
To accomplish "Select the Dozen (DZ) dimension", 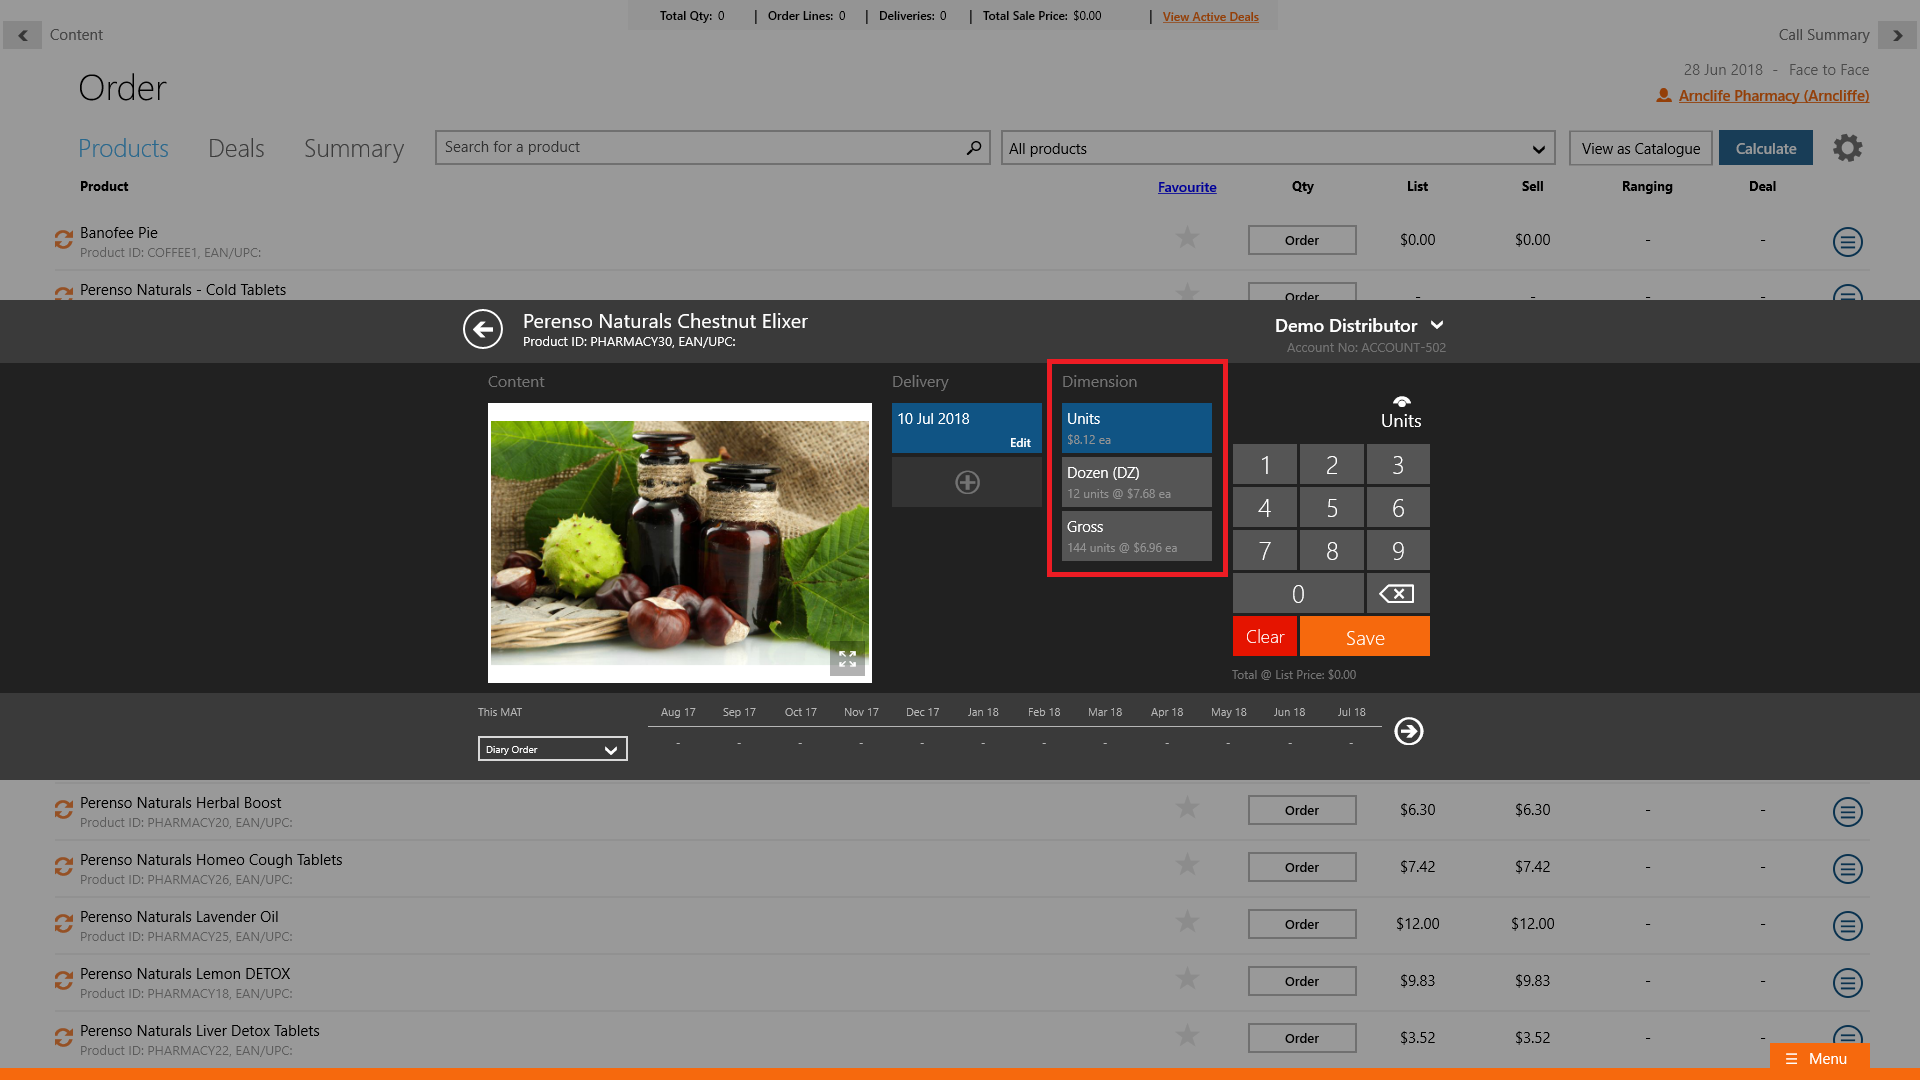I will (x=1136, y=482).
